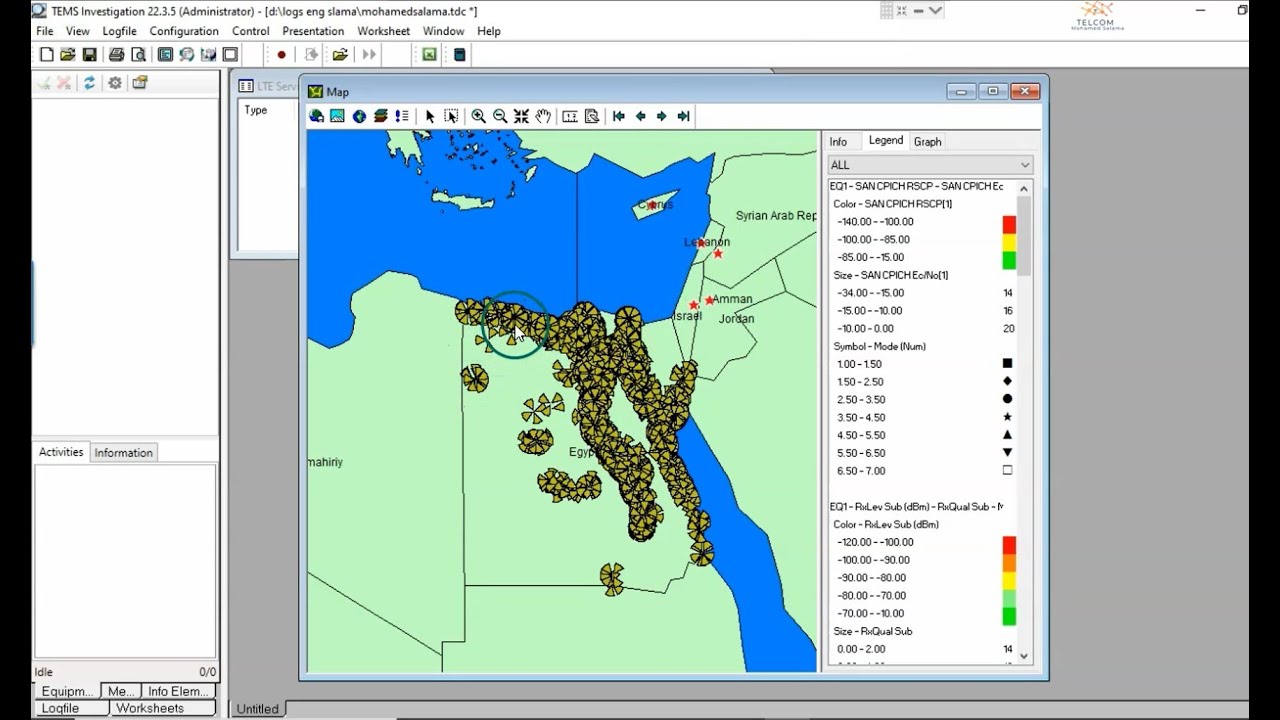Image resolution: width=1280 pixels, height=720 pixels.
Task: Switch to the Info tab in Map window
Action: (x=838, y=142)
